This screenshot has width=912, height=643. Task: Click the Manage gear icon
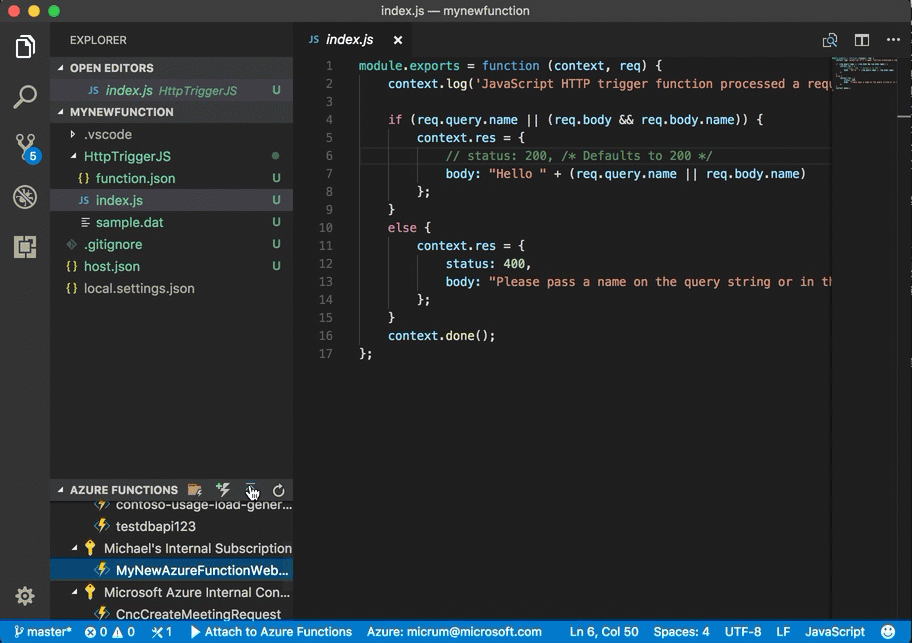[25, 596]
